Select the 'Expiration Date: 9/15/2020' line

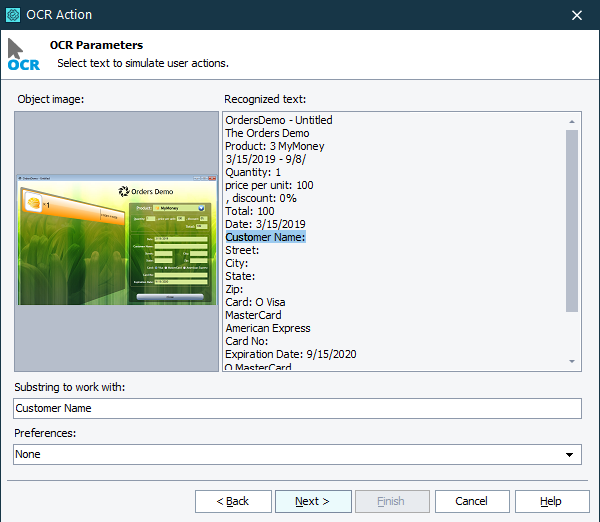click(291, 354)
